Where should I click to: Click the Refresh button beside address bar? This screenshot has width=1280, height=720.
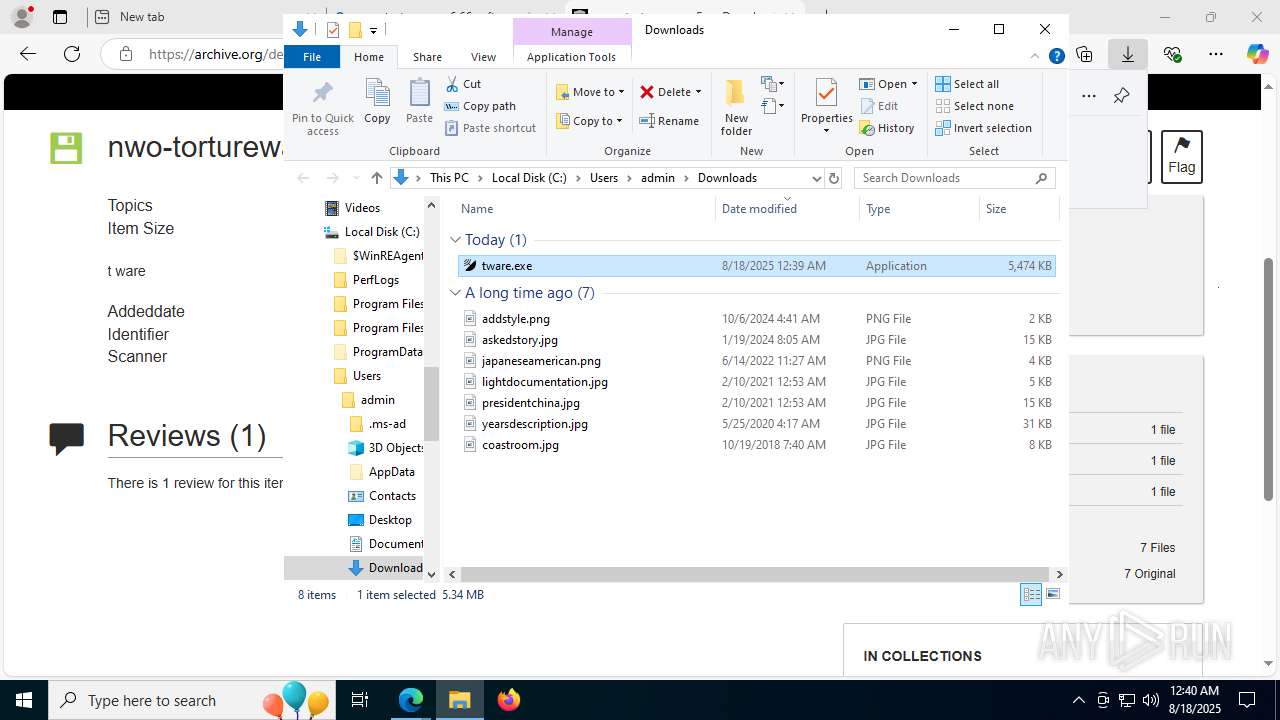point(834,178)
